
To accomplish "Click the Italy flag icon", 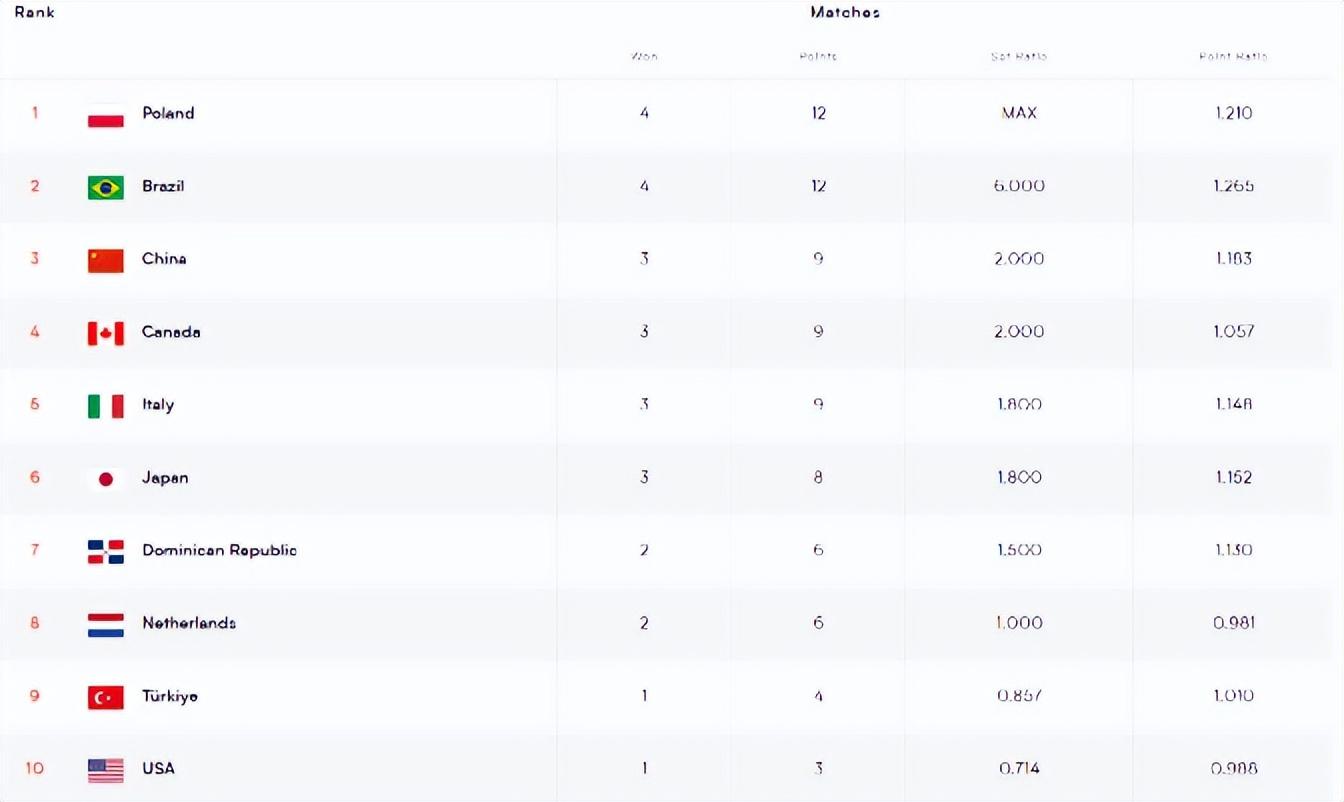I will coord(106,406).
